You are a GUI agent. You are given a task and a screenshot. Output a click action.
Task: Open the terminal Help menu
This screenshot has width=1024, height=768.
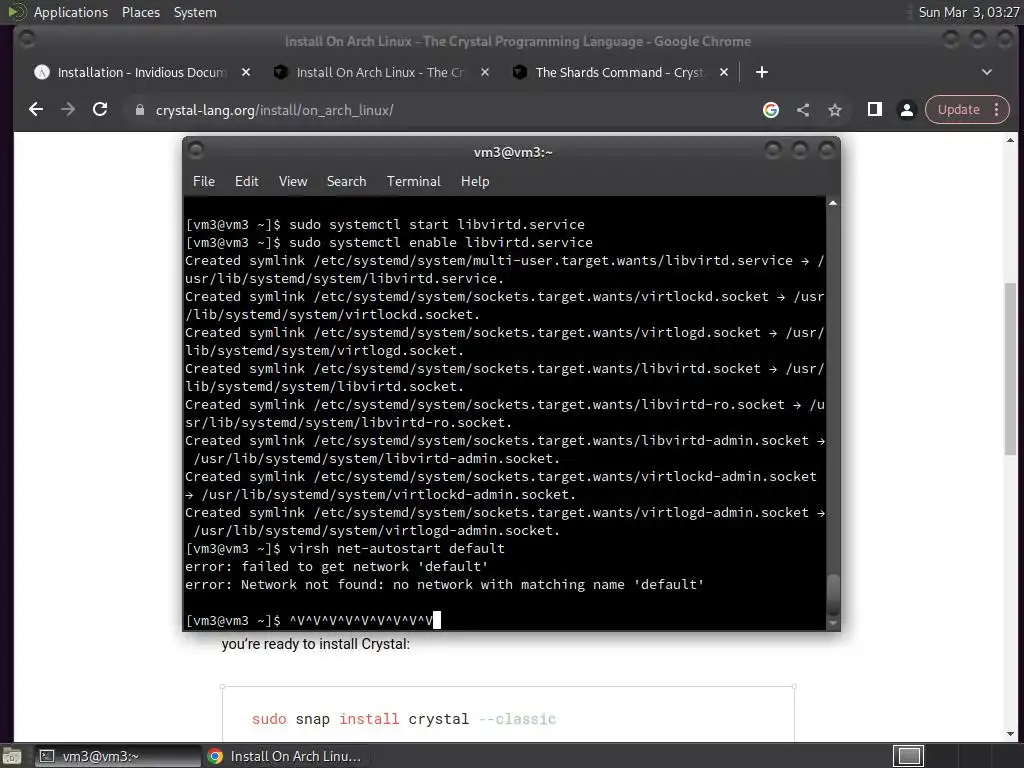tap(475, 182)
